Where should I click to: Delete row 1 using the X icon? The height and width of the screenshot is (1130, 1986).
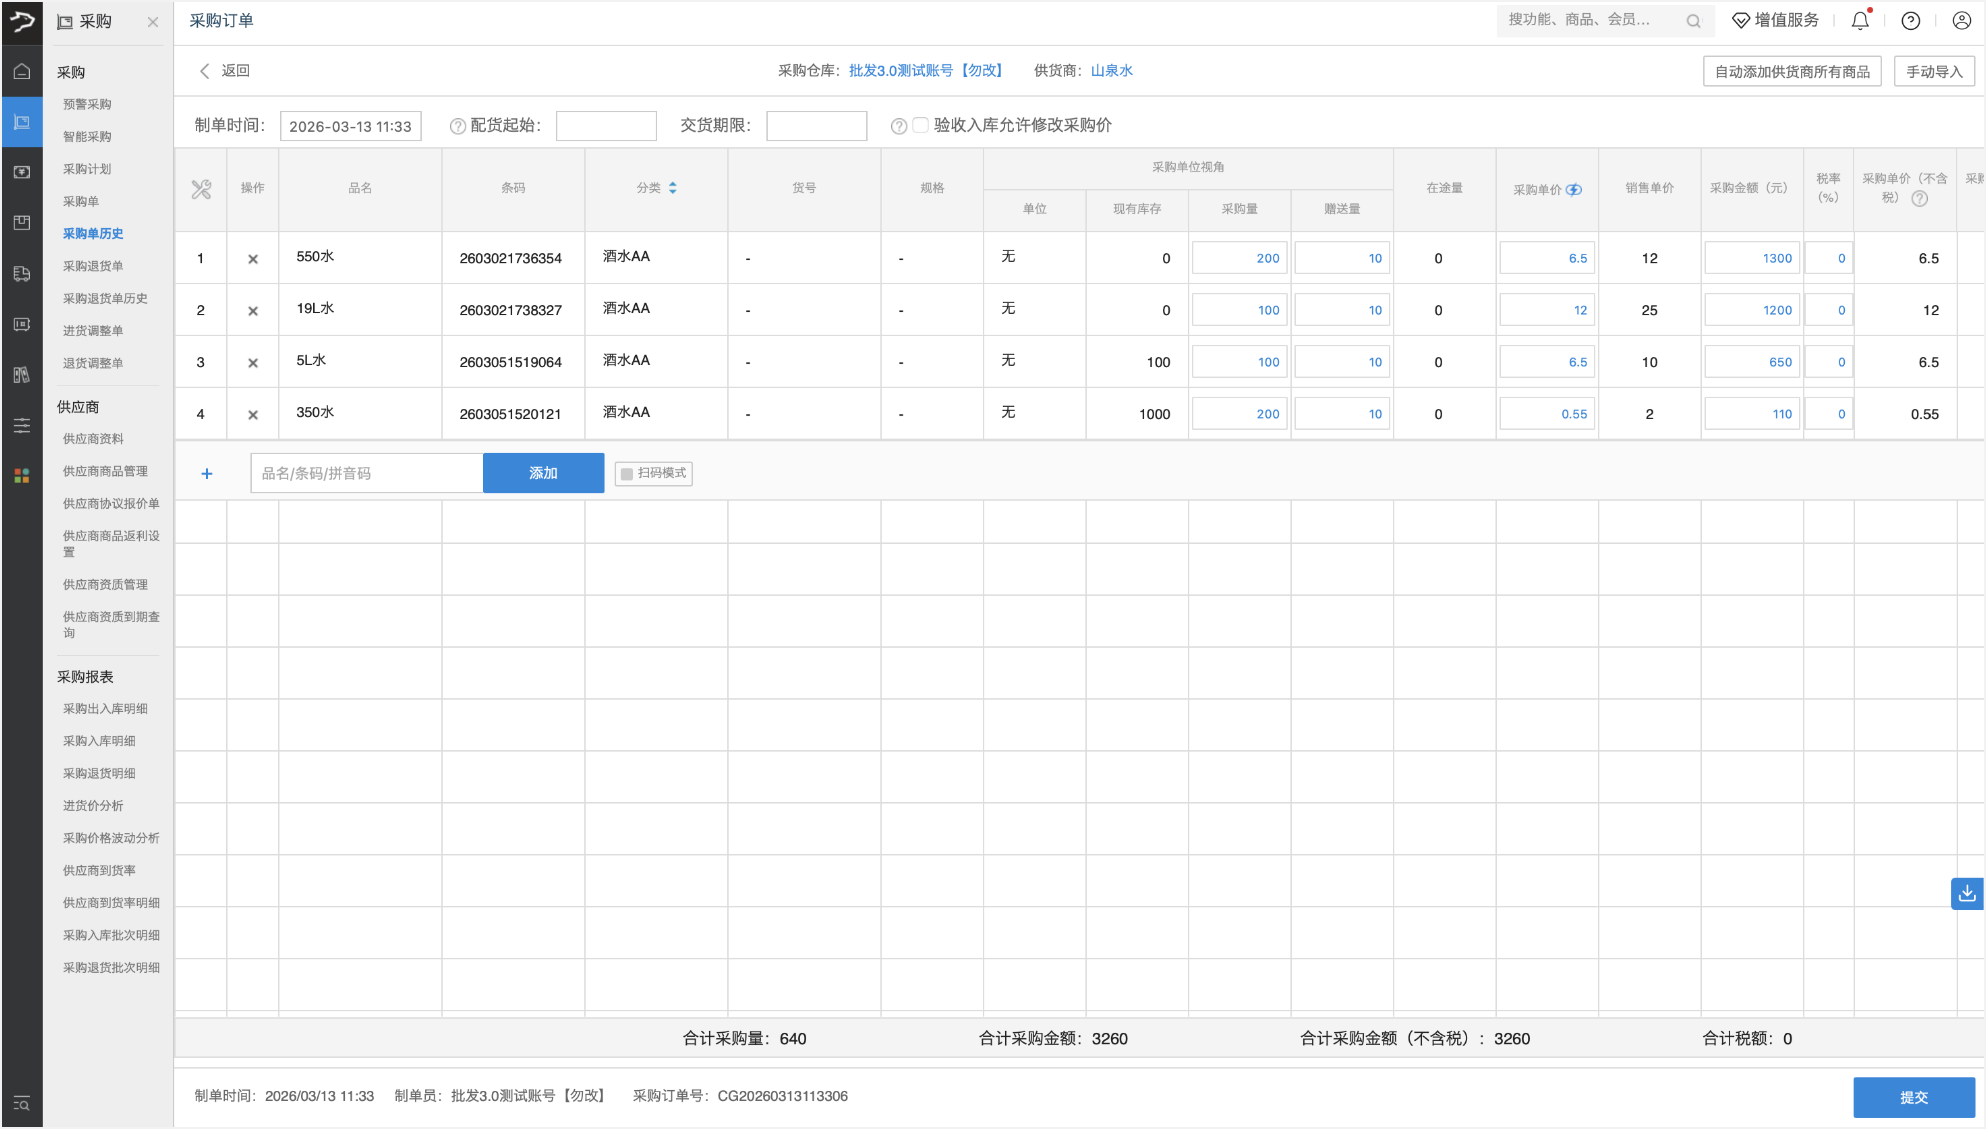coord(253,259)
